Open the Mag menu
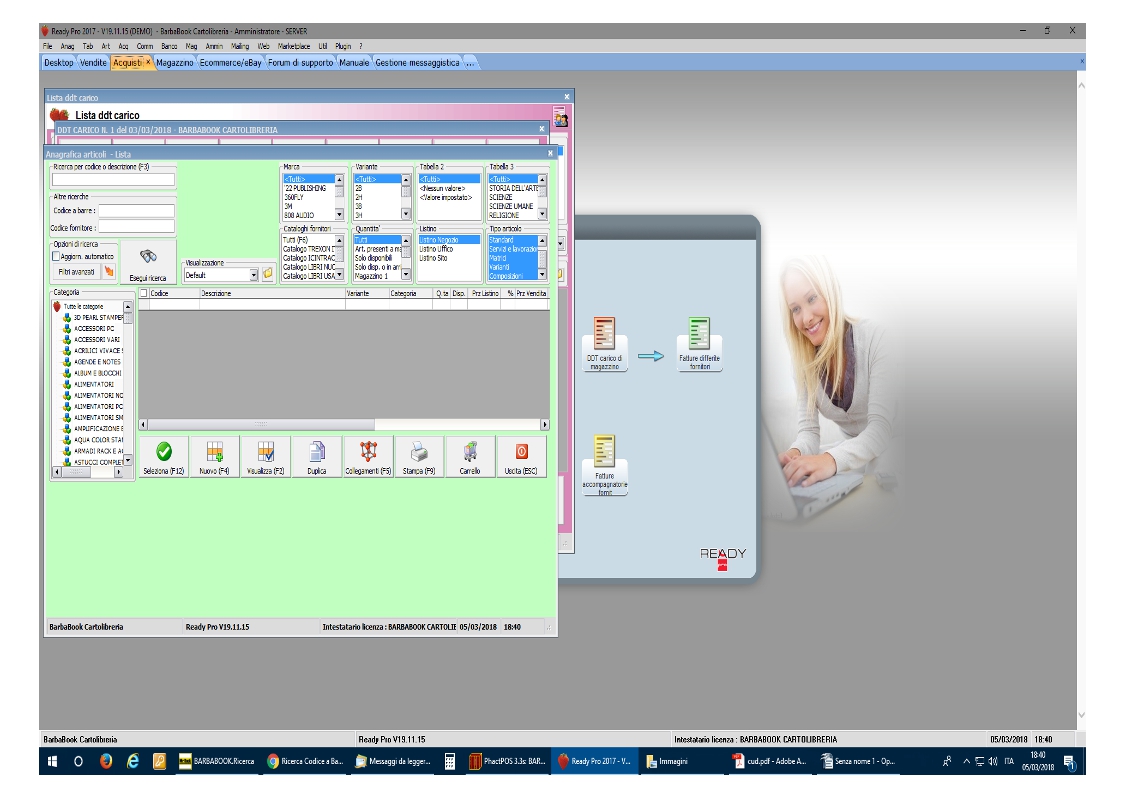Screen dimensions: 1123x794 pos(191,46)
